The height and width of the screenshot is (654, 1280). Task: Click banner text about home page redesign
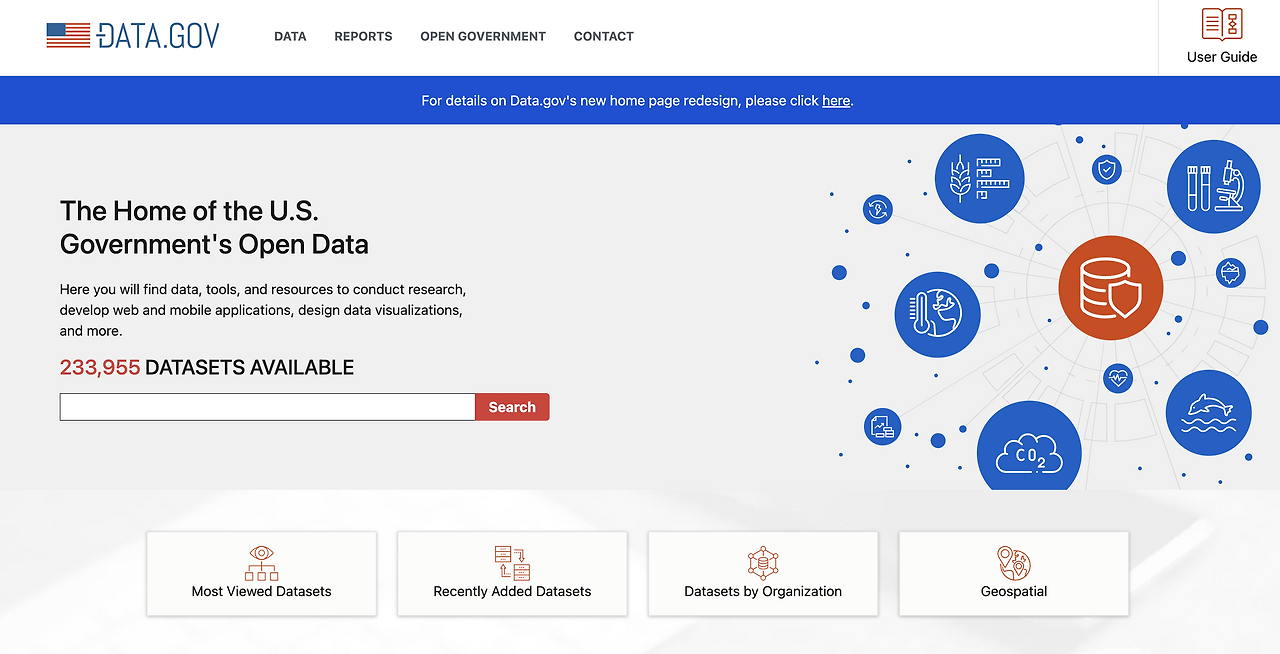637,100
